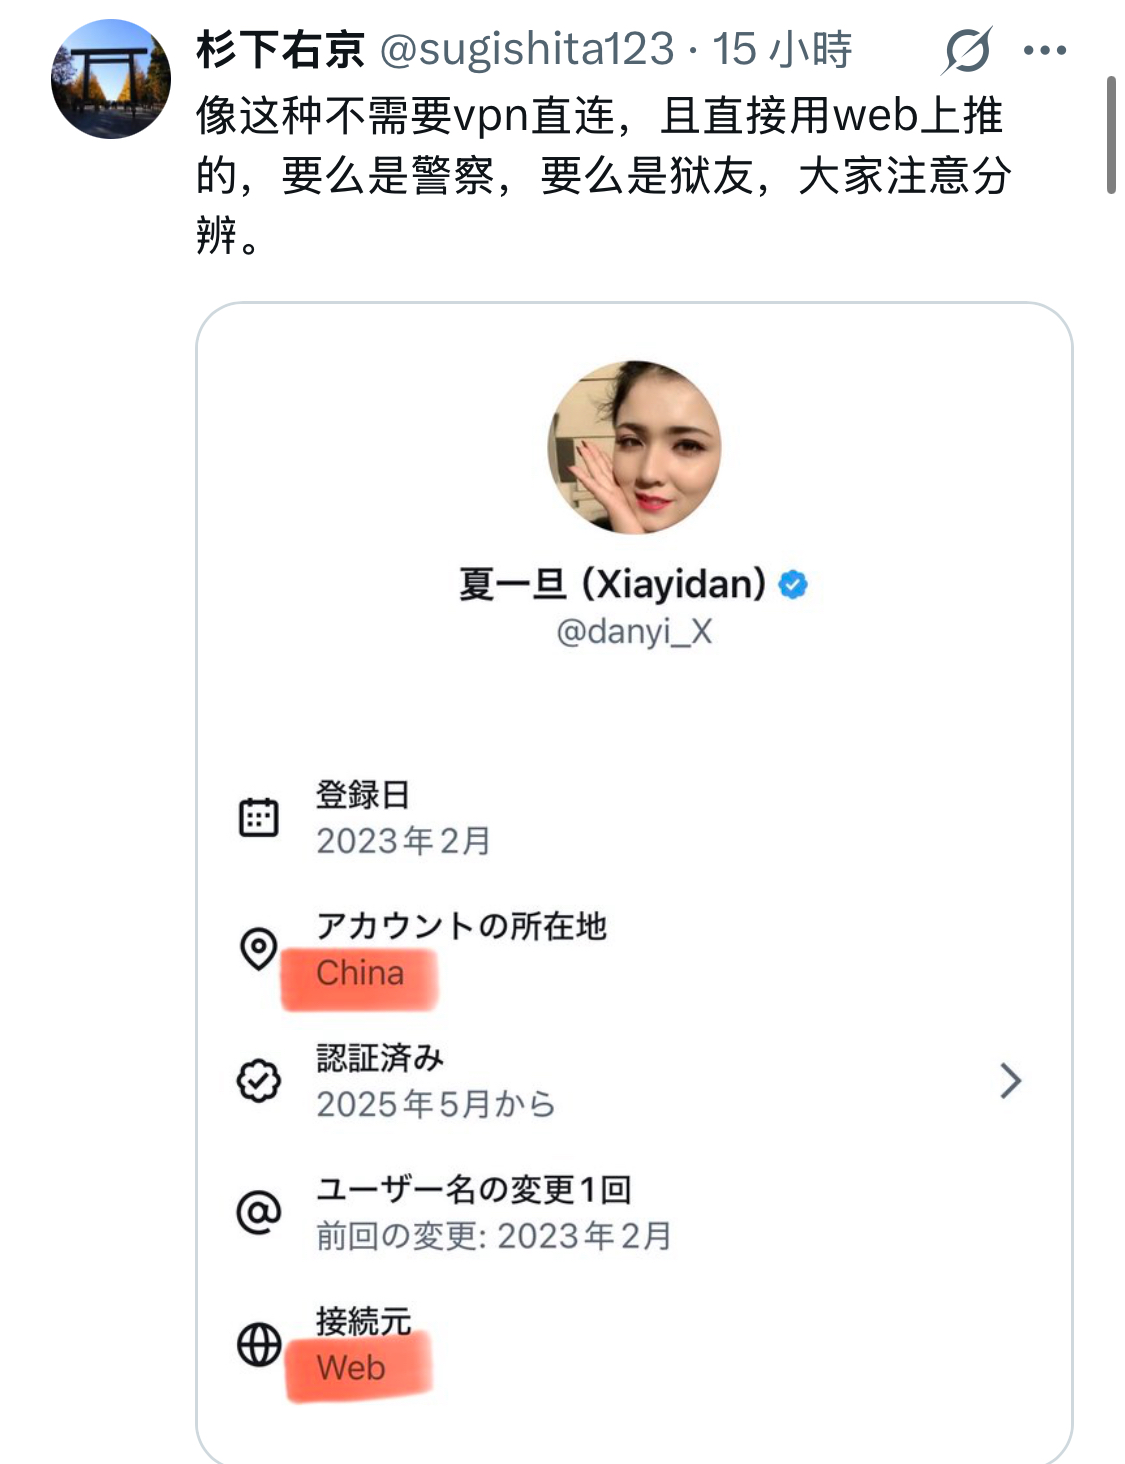Screen dimensions: 1125x1464
Task: Click the Grok icon on the tweet
Action: [967, 50]
